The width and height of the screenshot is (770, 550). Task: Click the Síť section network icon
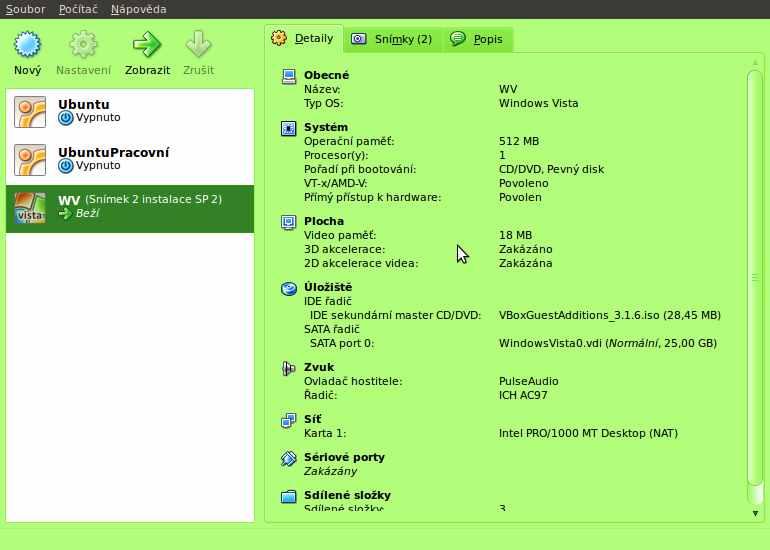click(289, 420)
